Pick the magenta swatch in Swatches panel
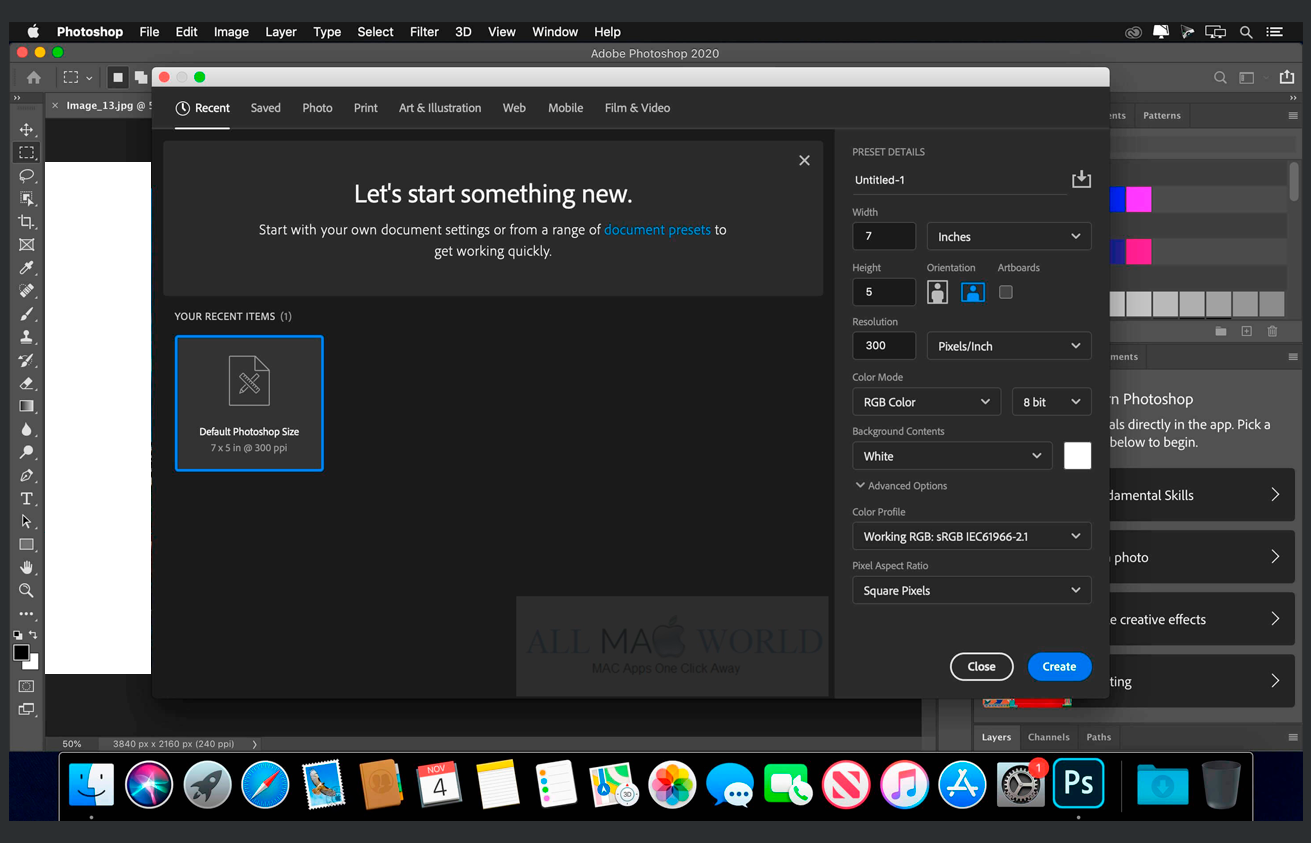1311x843 pixels. pos(1139,200)
